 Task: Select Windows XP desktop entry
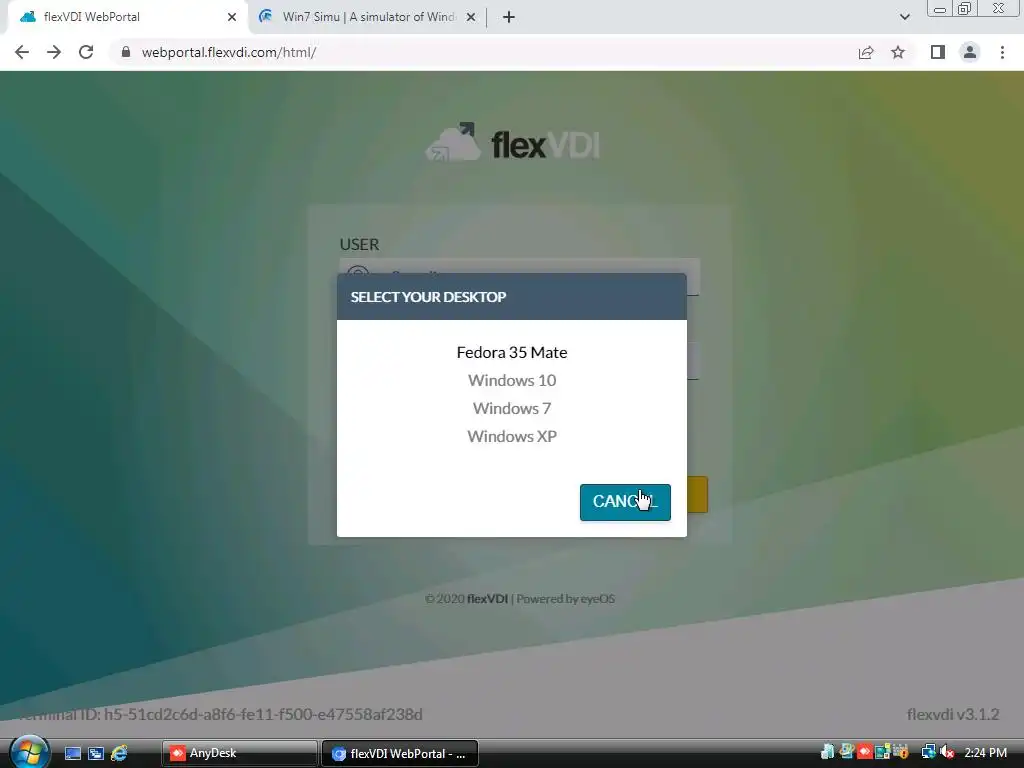[x=511, y=436]
